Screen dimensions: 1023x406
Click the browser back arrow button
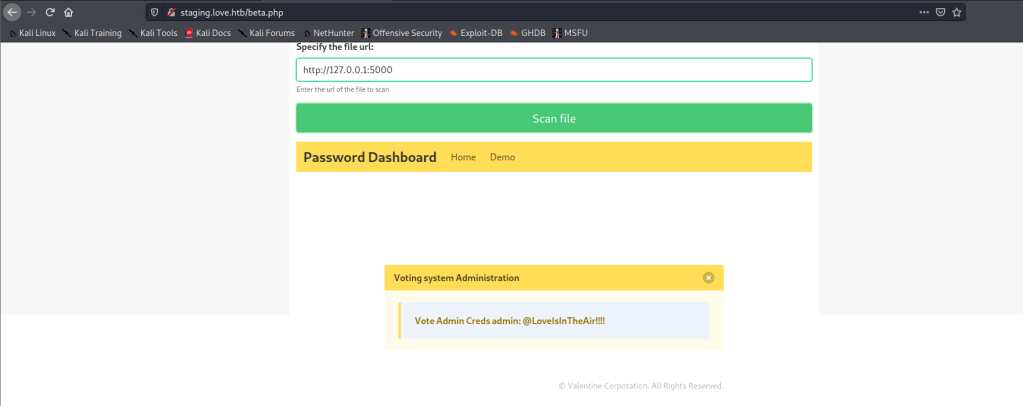pyautogui.click(x=13, y=13)
